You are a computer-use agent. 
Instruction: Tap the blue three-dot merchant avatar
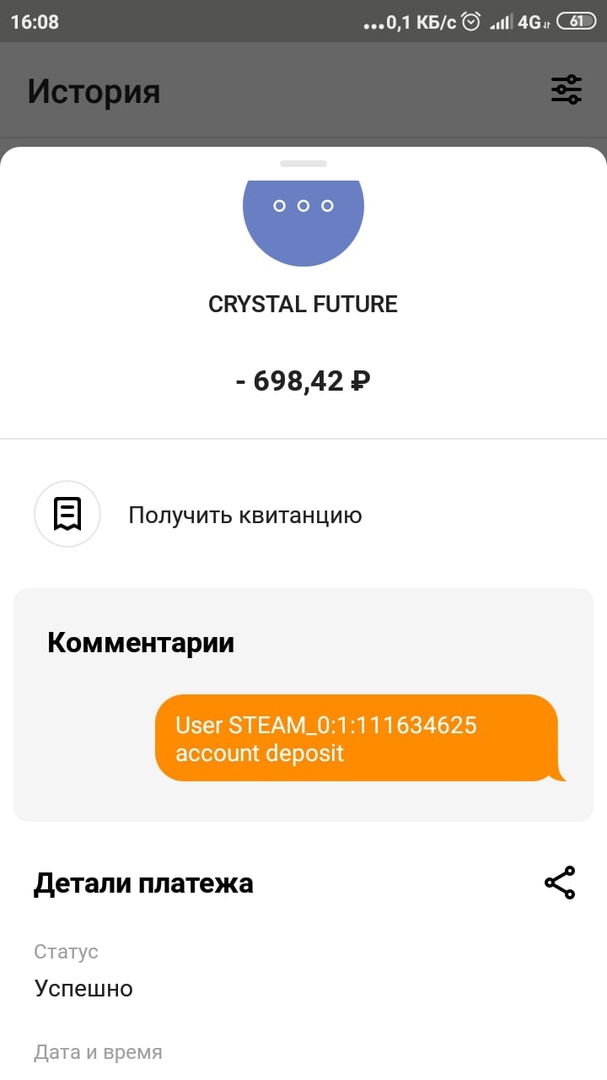point(303,215)
